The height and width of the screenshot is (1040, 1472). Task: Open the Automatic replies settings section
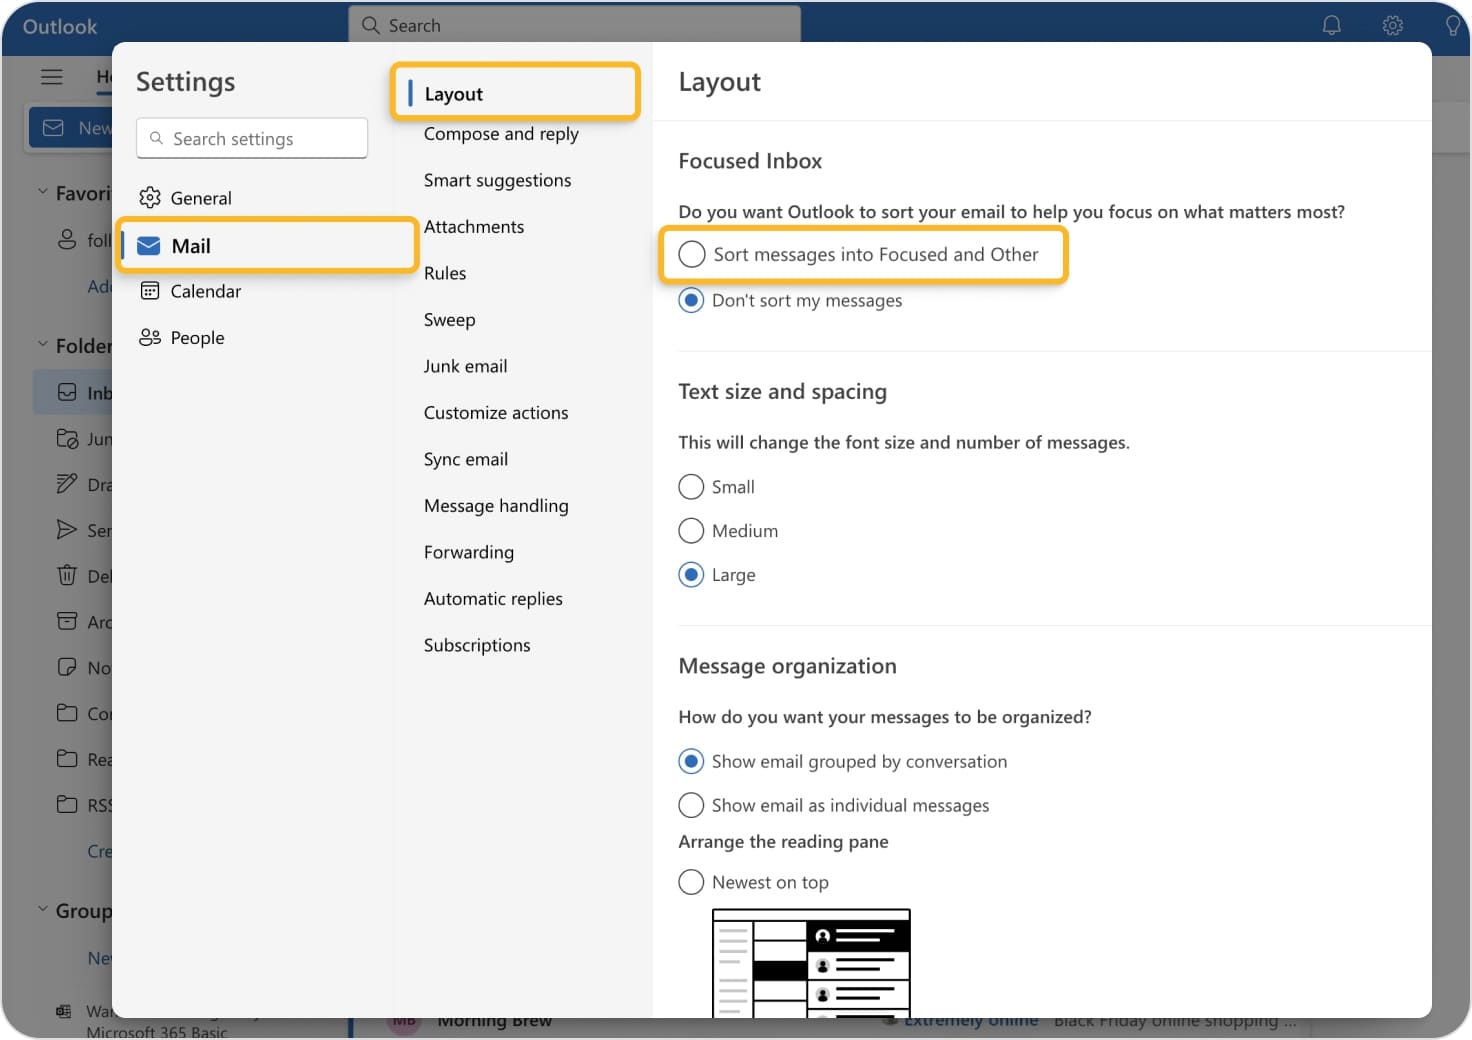[493, 598]
